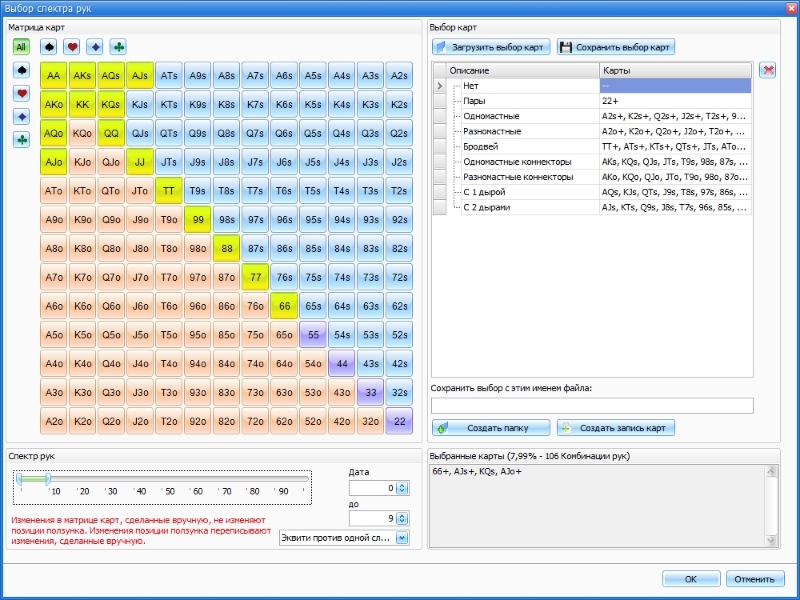Toggle the 44 pair cell
Image resolution: width=800 pixels, height=600 pixels.
click(342, 364)
